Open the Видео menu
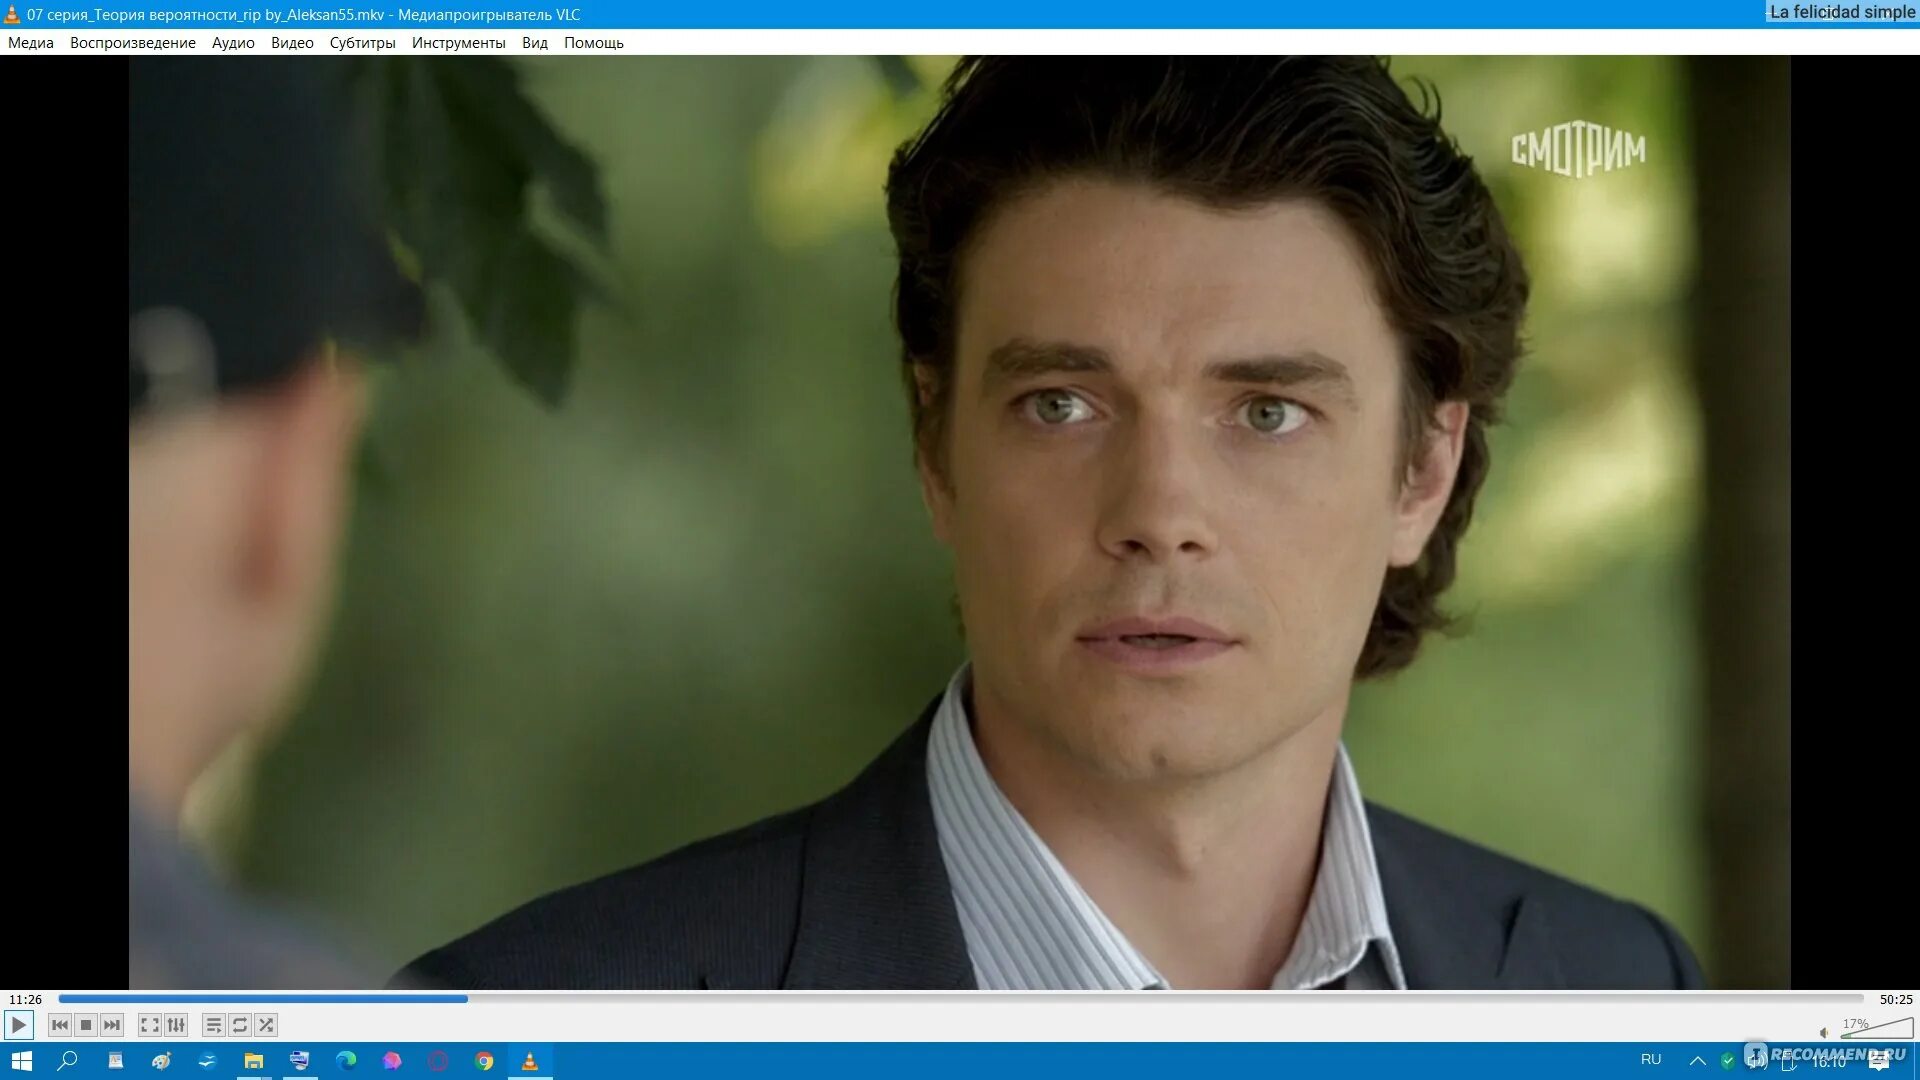1920x1080 pixels. click(x=292, y=43)
